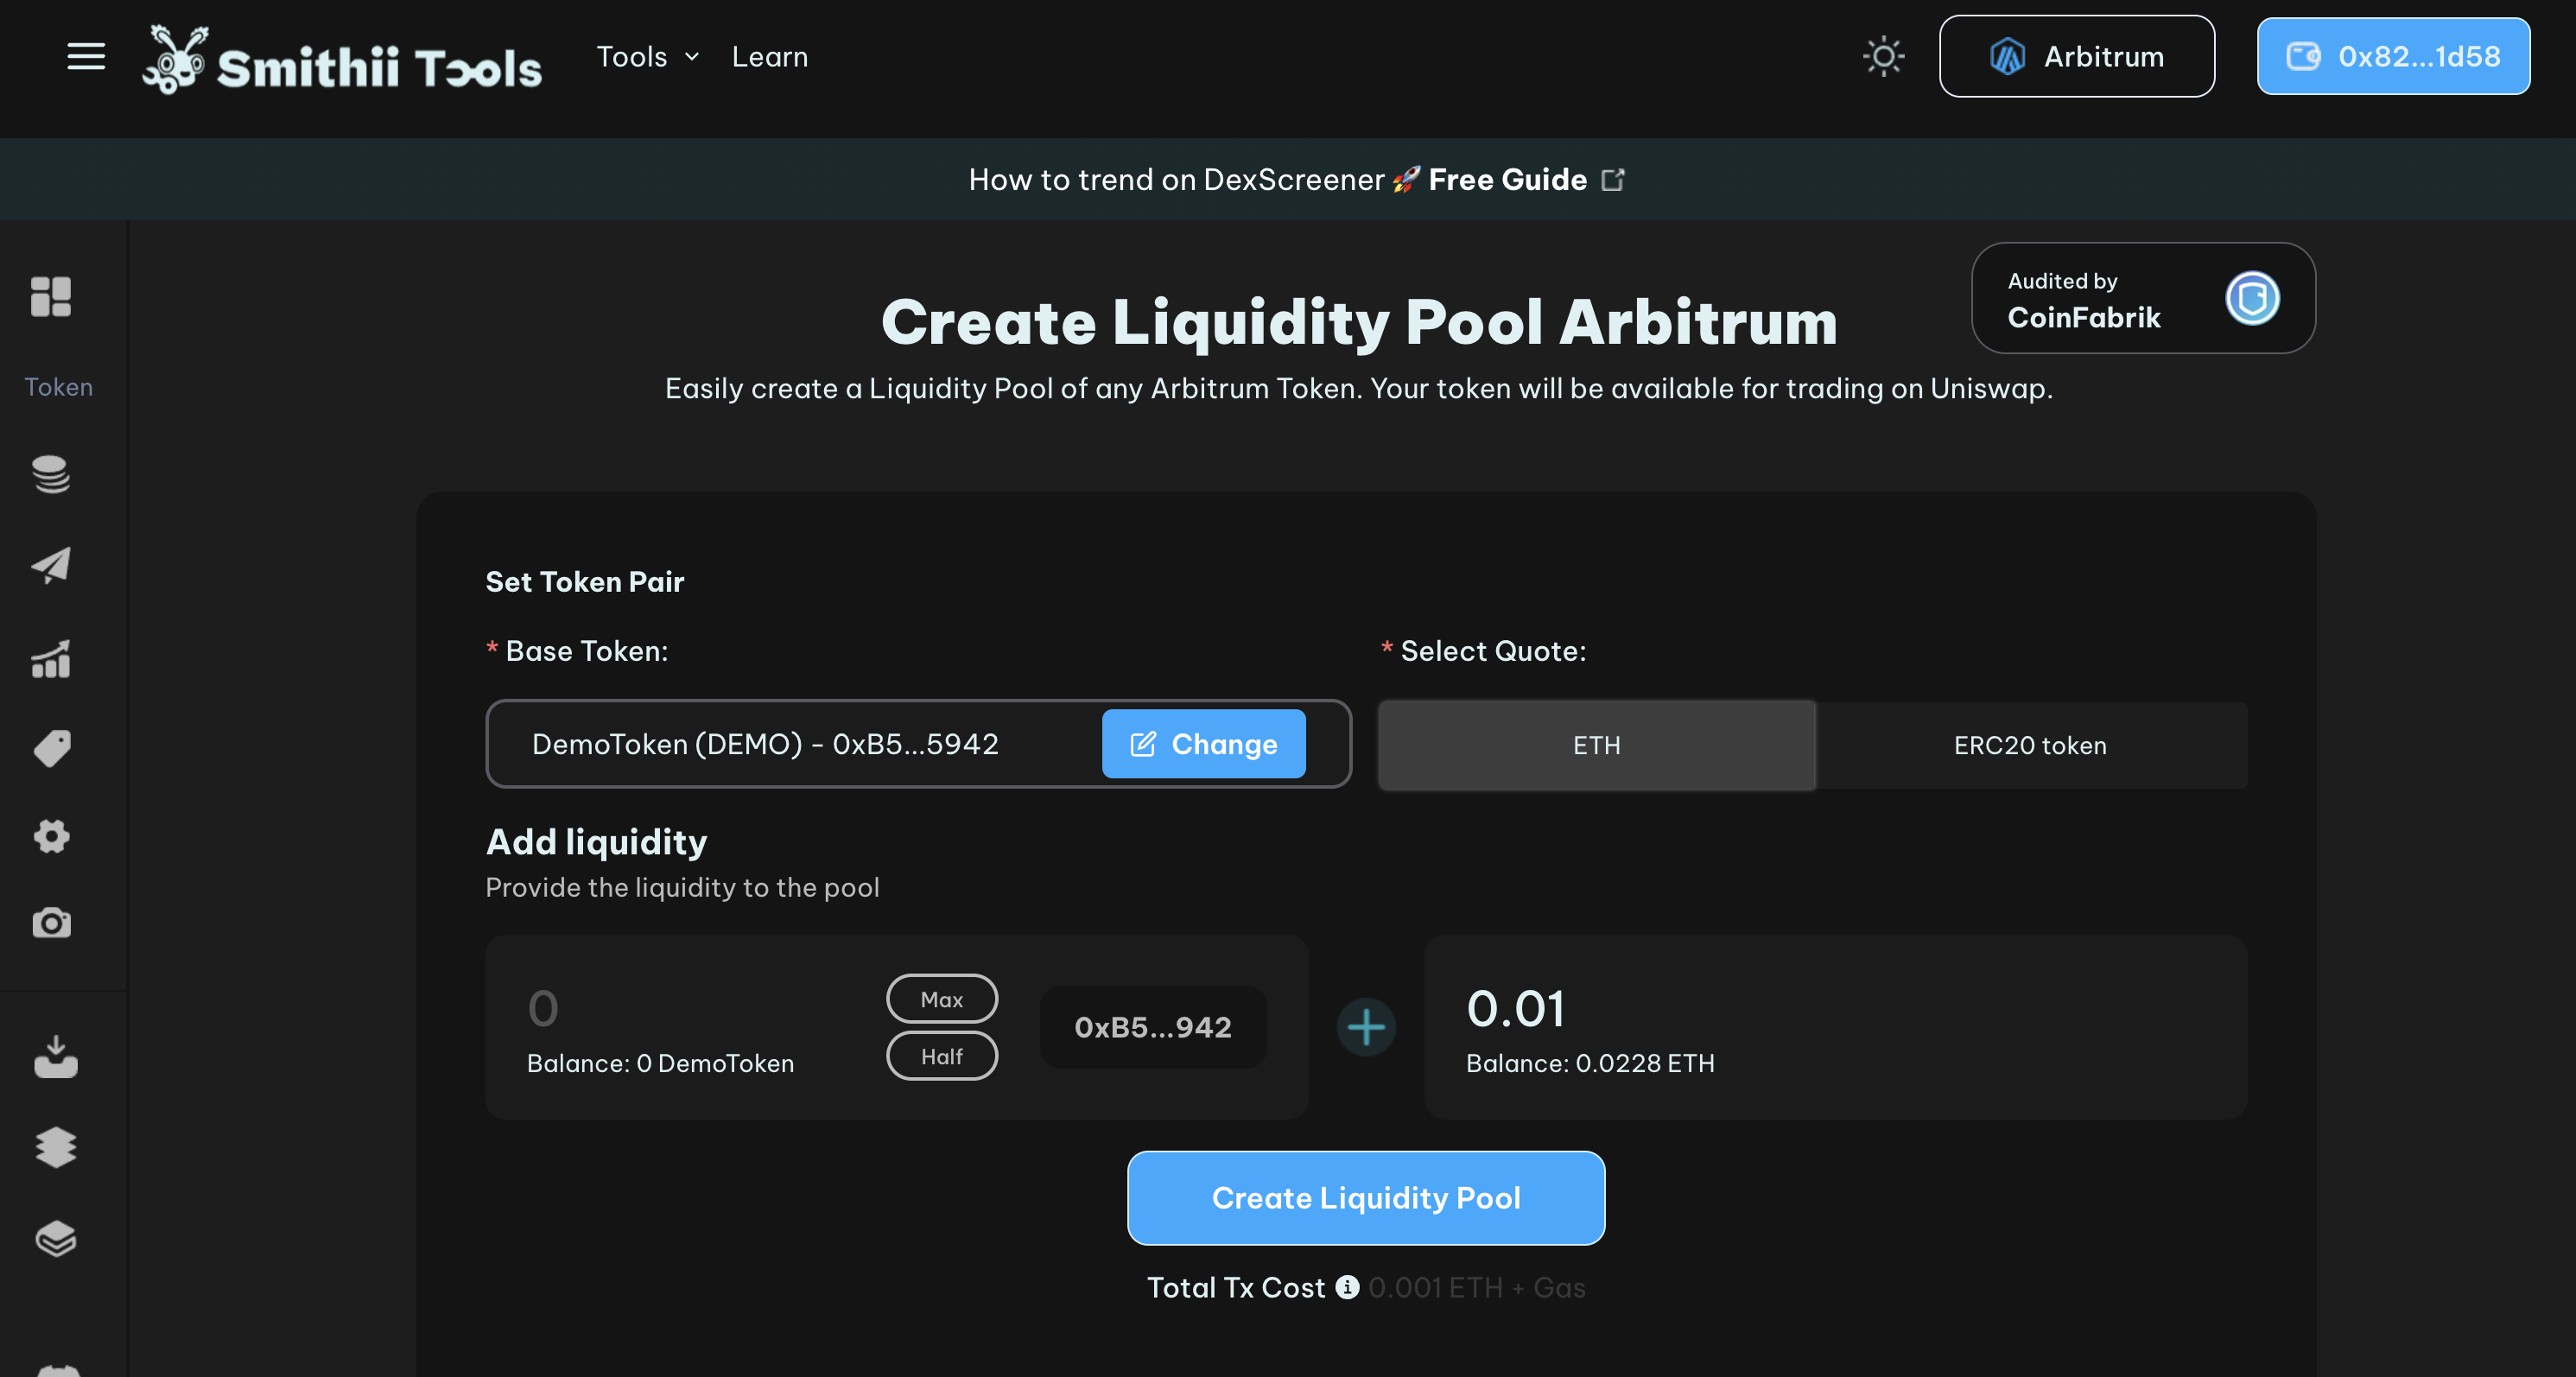Screen dimensions: 2576x1377
Task: Click the plus icon between amounts
Action: (x=1365, y=1027)
